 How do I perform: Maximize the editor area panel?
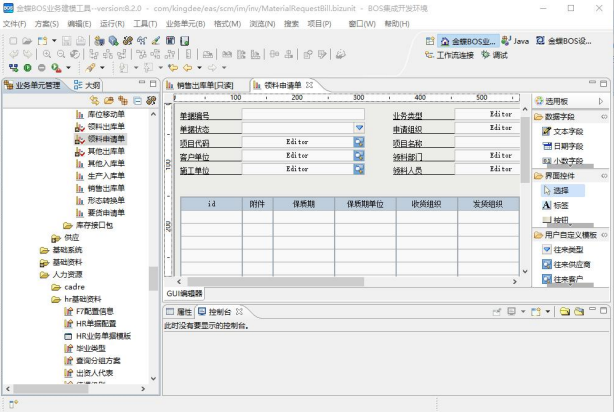point(603,83)
